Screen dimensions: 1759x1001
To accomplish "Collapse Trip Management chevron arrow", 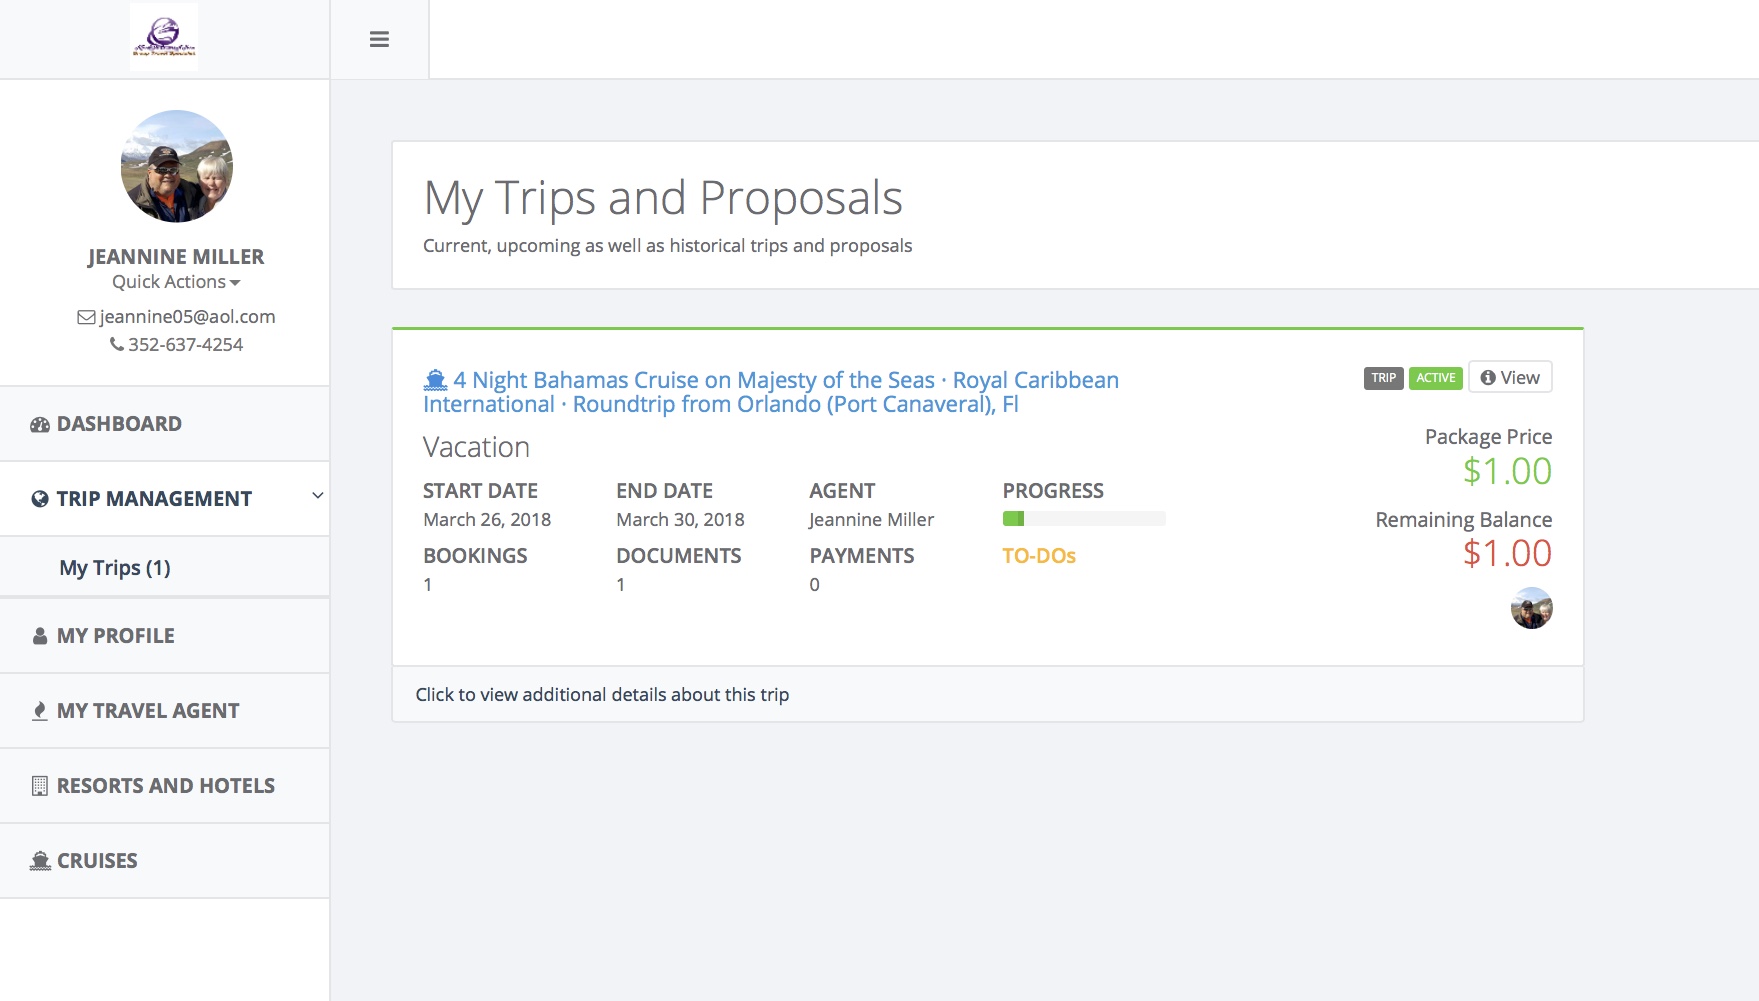I will point(318,496).
